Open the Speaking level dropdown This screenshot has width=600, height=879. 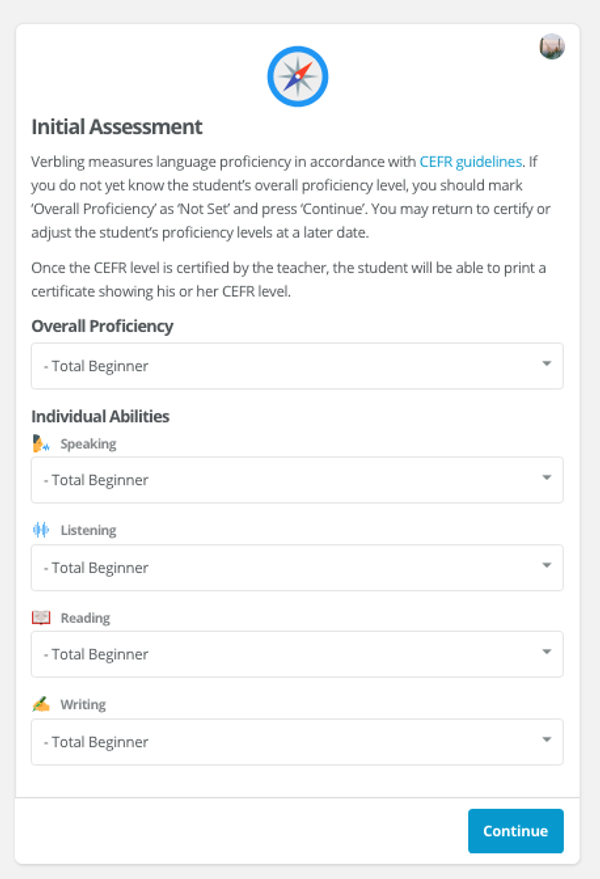tap(297, 480)
